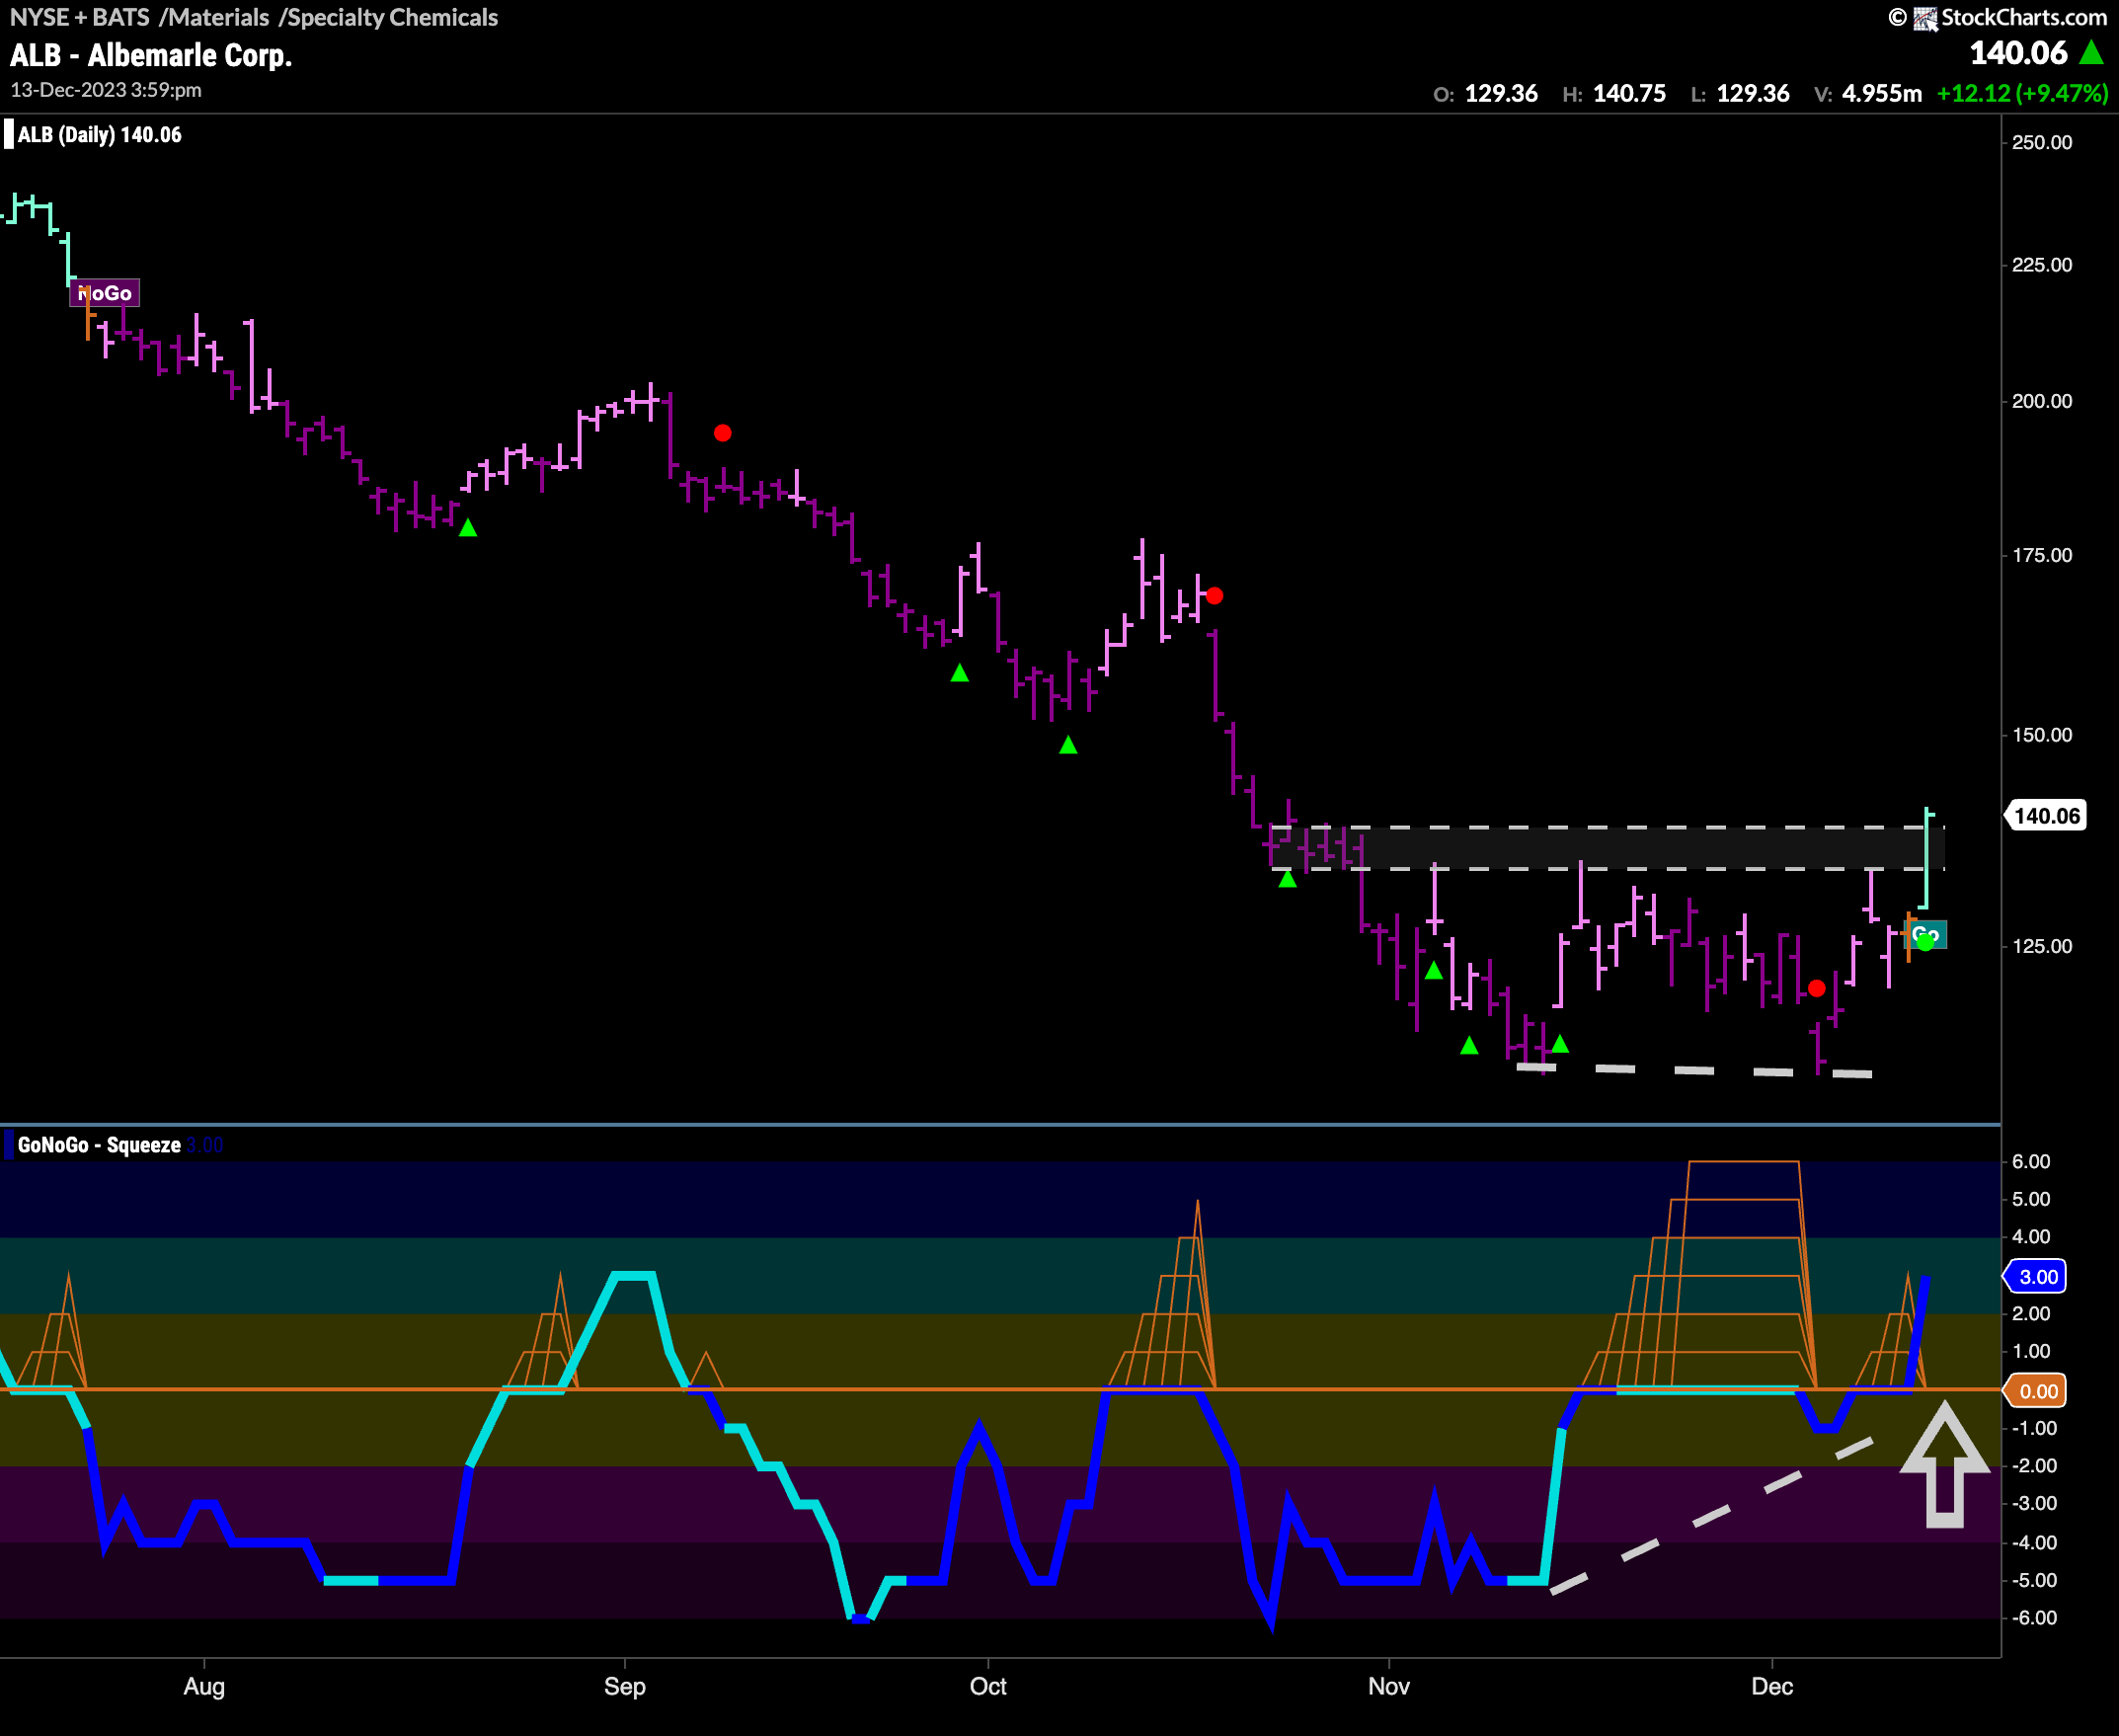Click the 'NYSE + BATS' exchange text
The width and height of the screenshot is (2119, 1736).
79,17
